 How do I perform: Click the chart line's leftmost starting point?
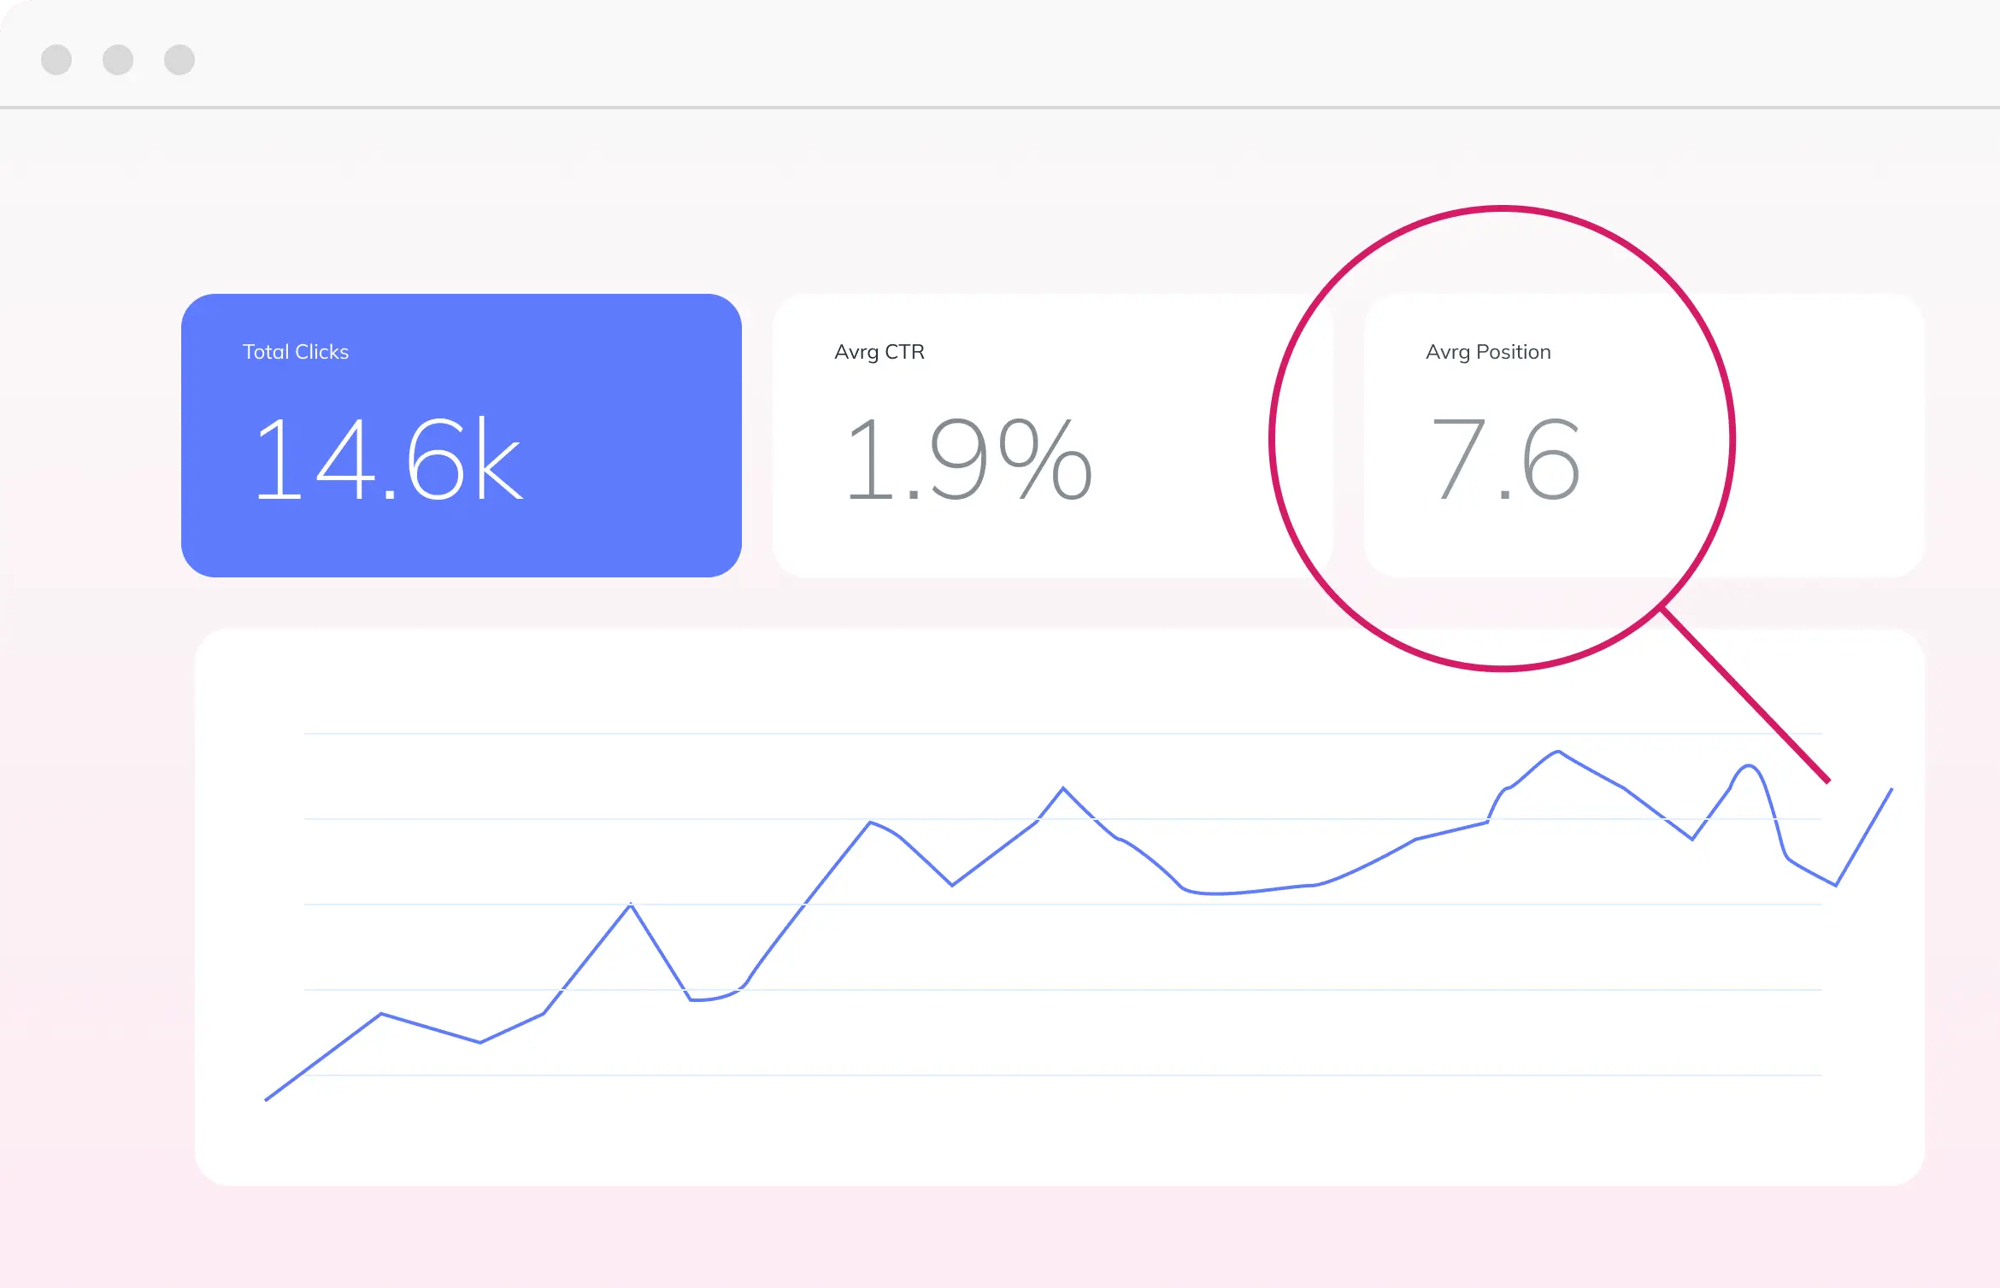pos(266,1099)
